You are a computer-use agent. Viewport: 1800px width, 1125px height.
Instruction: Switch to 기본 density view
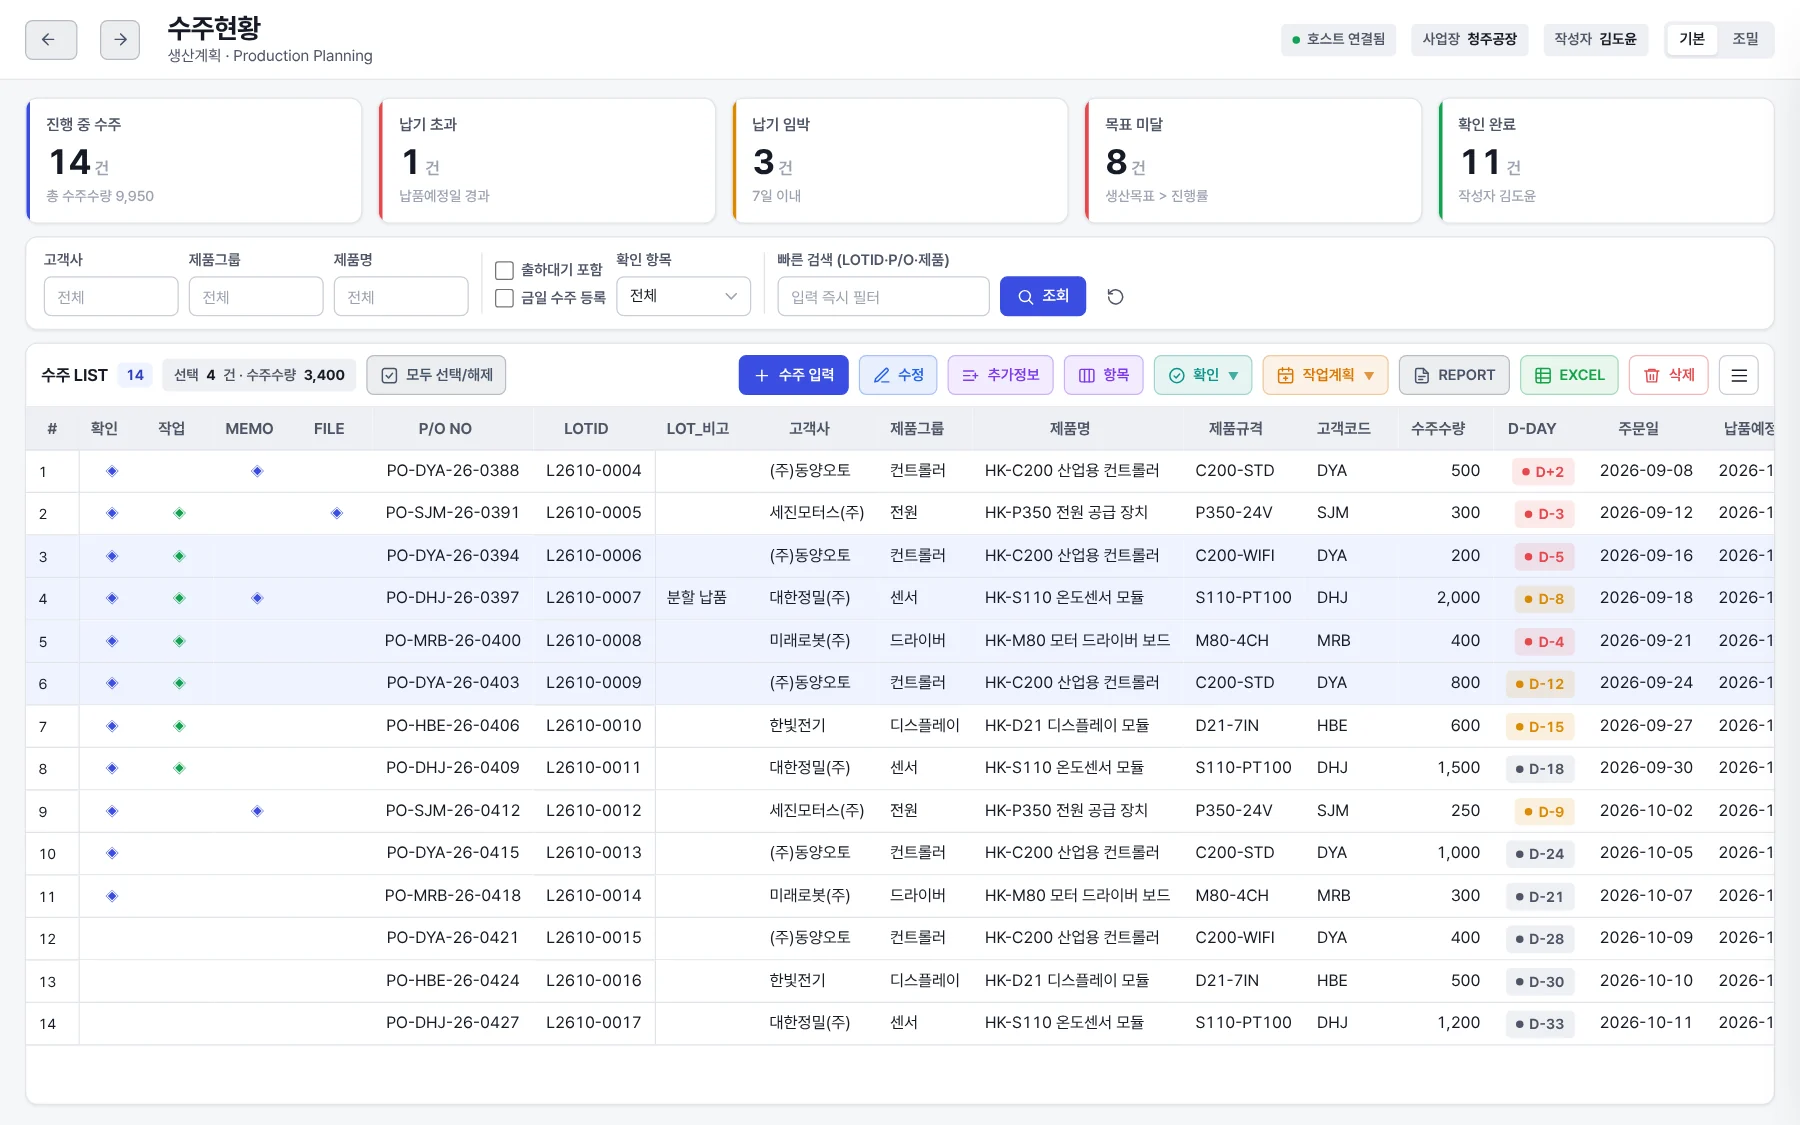pyautogui.click(x=1692, y=39)
